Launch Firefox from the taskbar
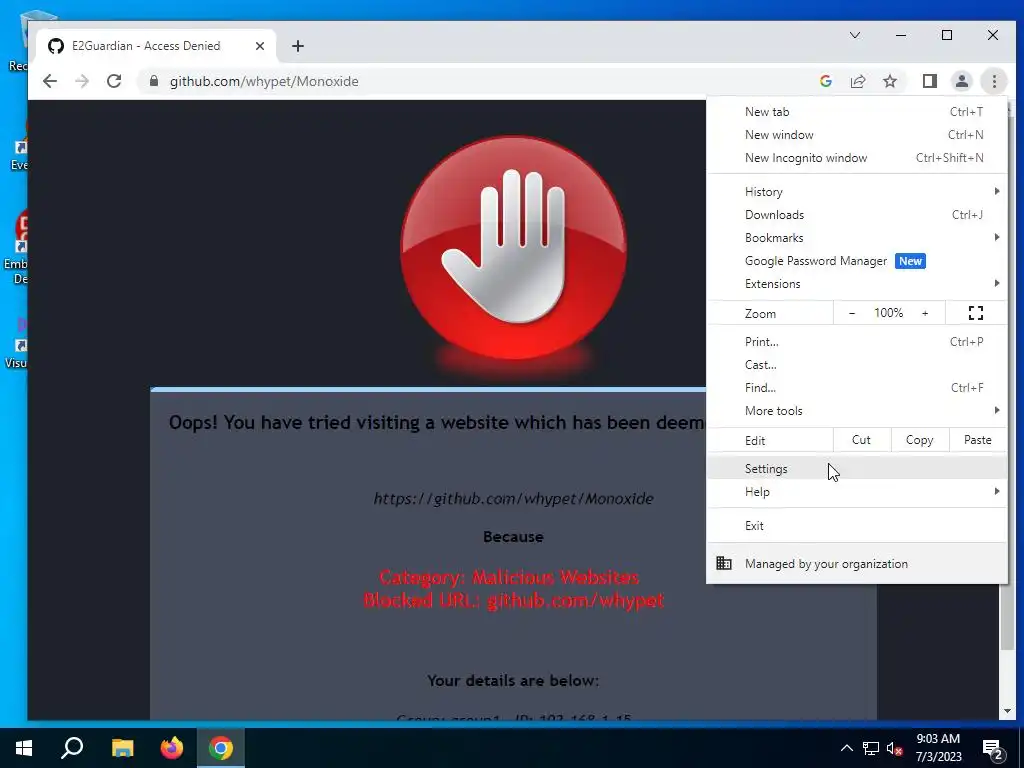 [172, 748]
